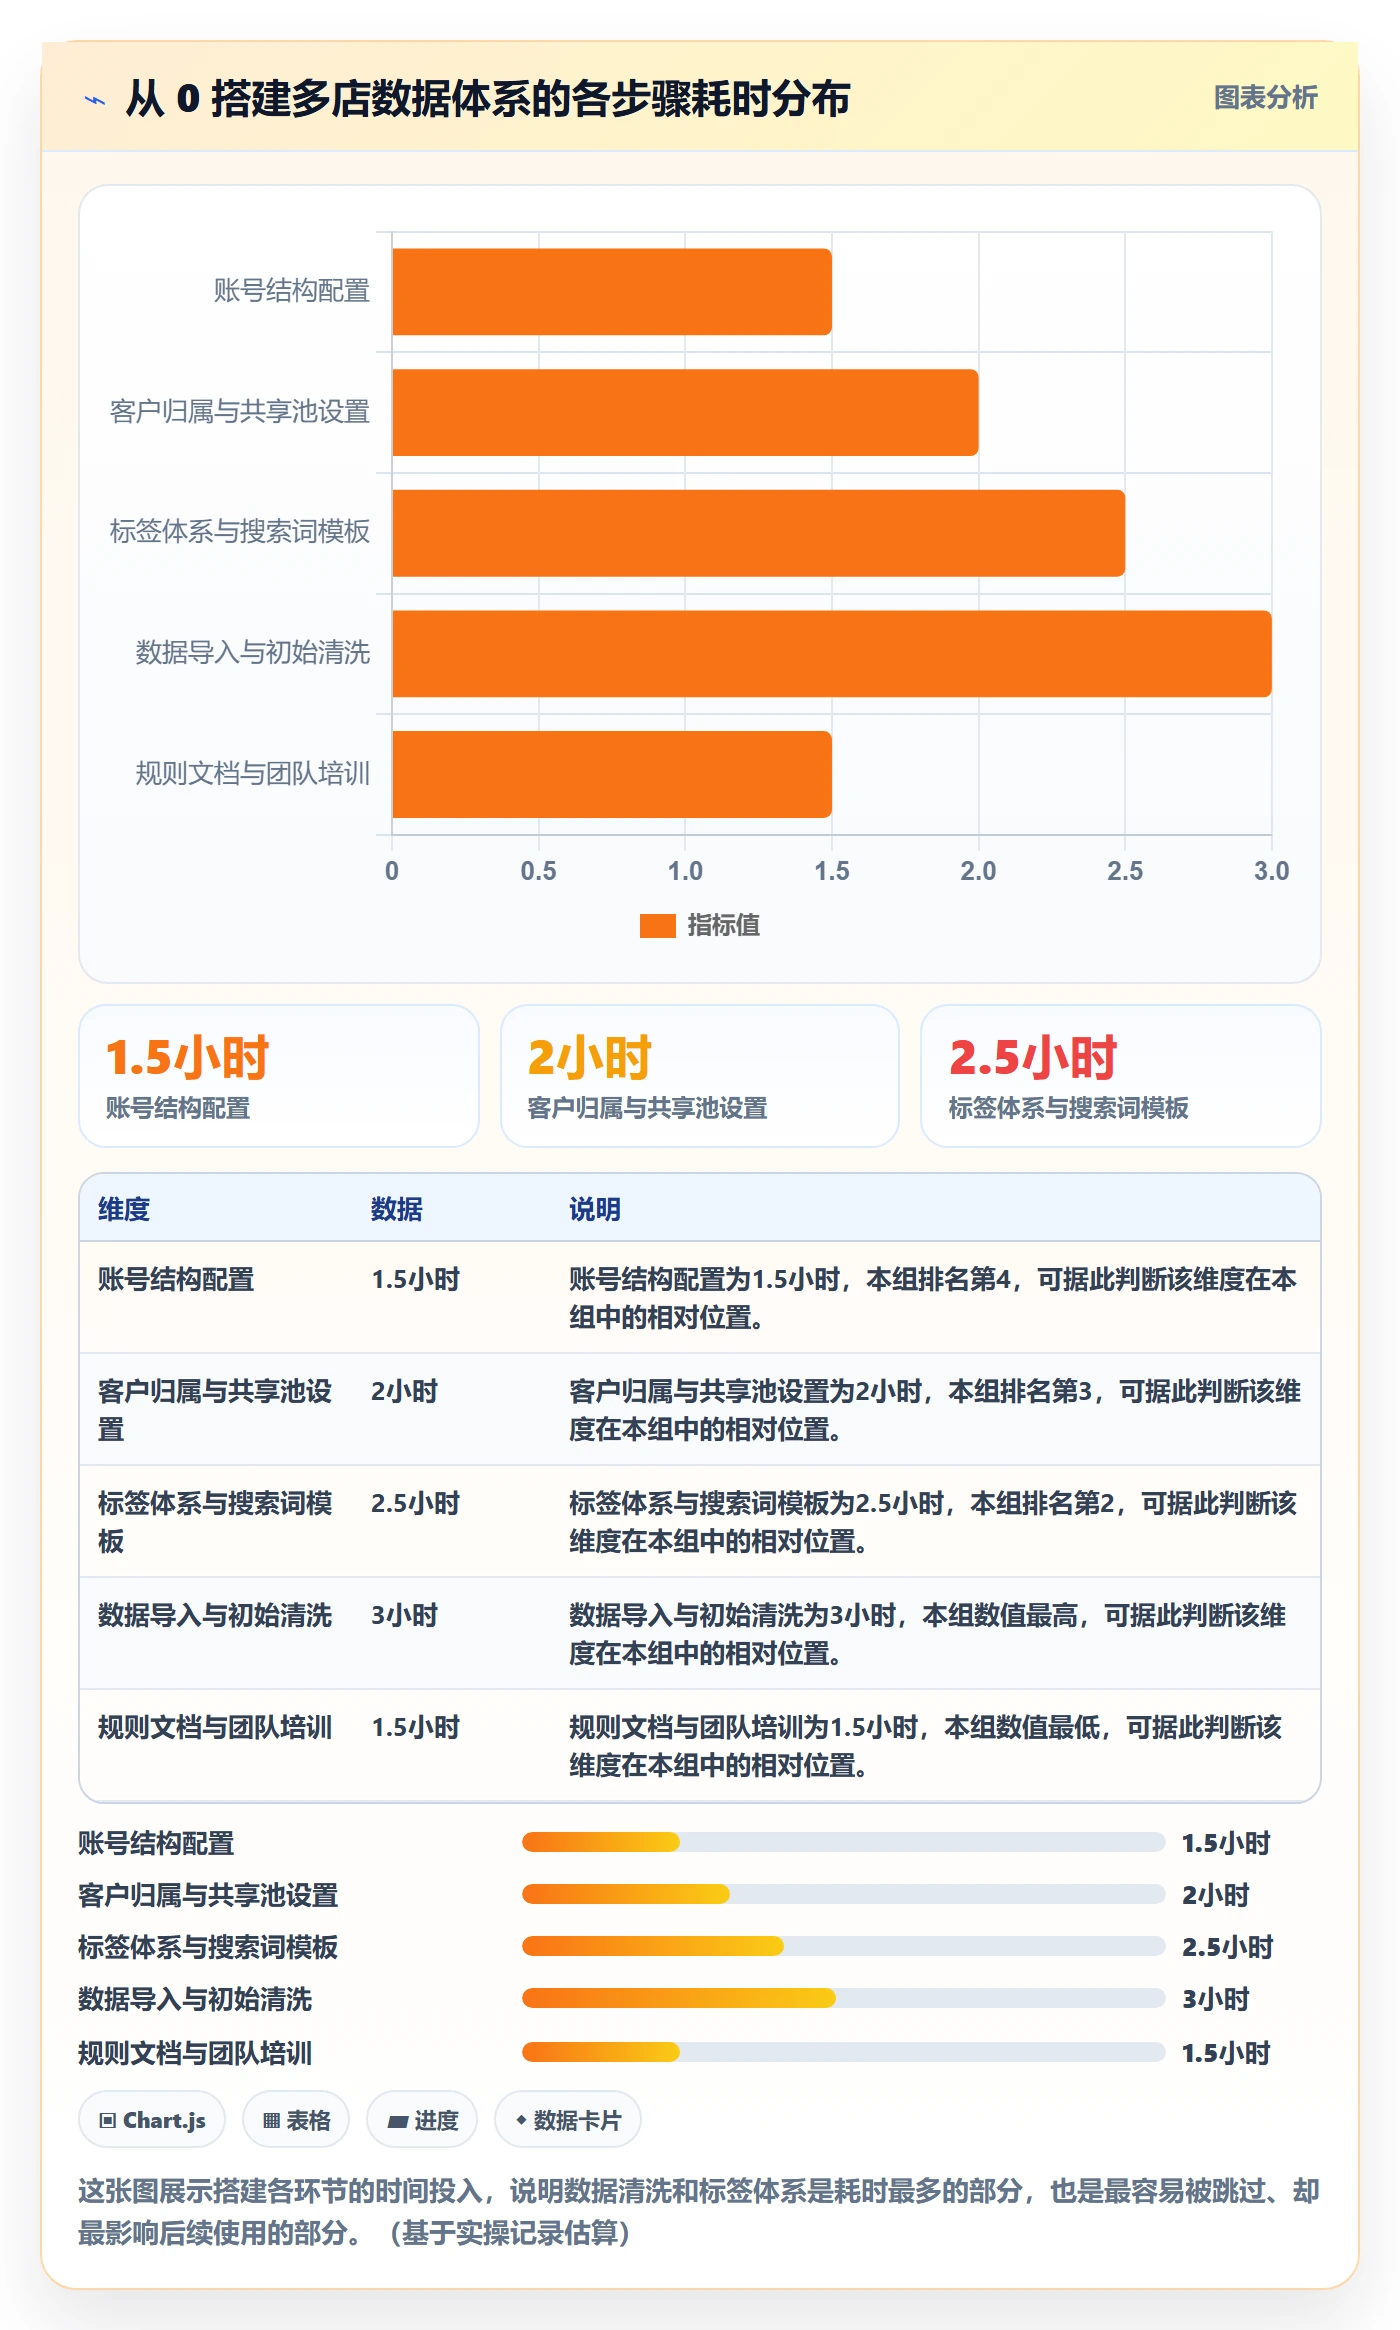Click the 维度 table column header

coord(124,1209)
